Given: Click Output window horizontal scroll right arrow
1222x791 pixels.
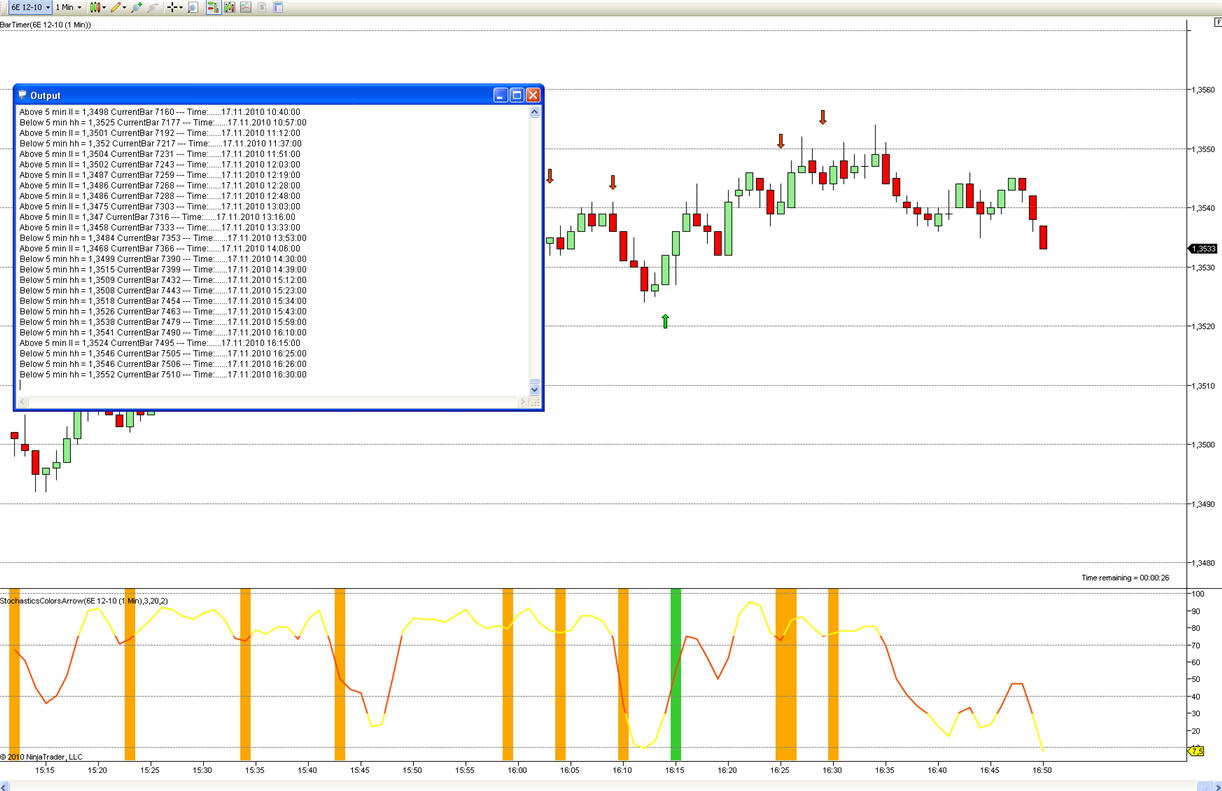Looking at the screenshot, I should coord(522,402).
